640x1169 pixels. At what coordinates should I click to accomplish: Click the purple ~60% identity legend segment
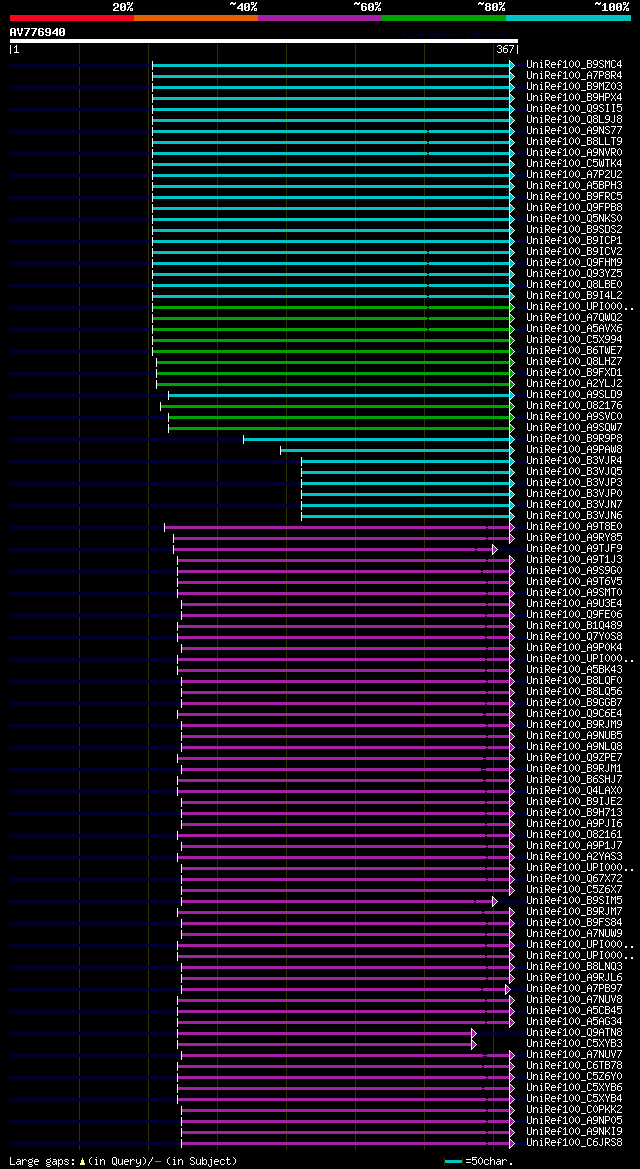click(320, 17)
